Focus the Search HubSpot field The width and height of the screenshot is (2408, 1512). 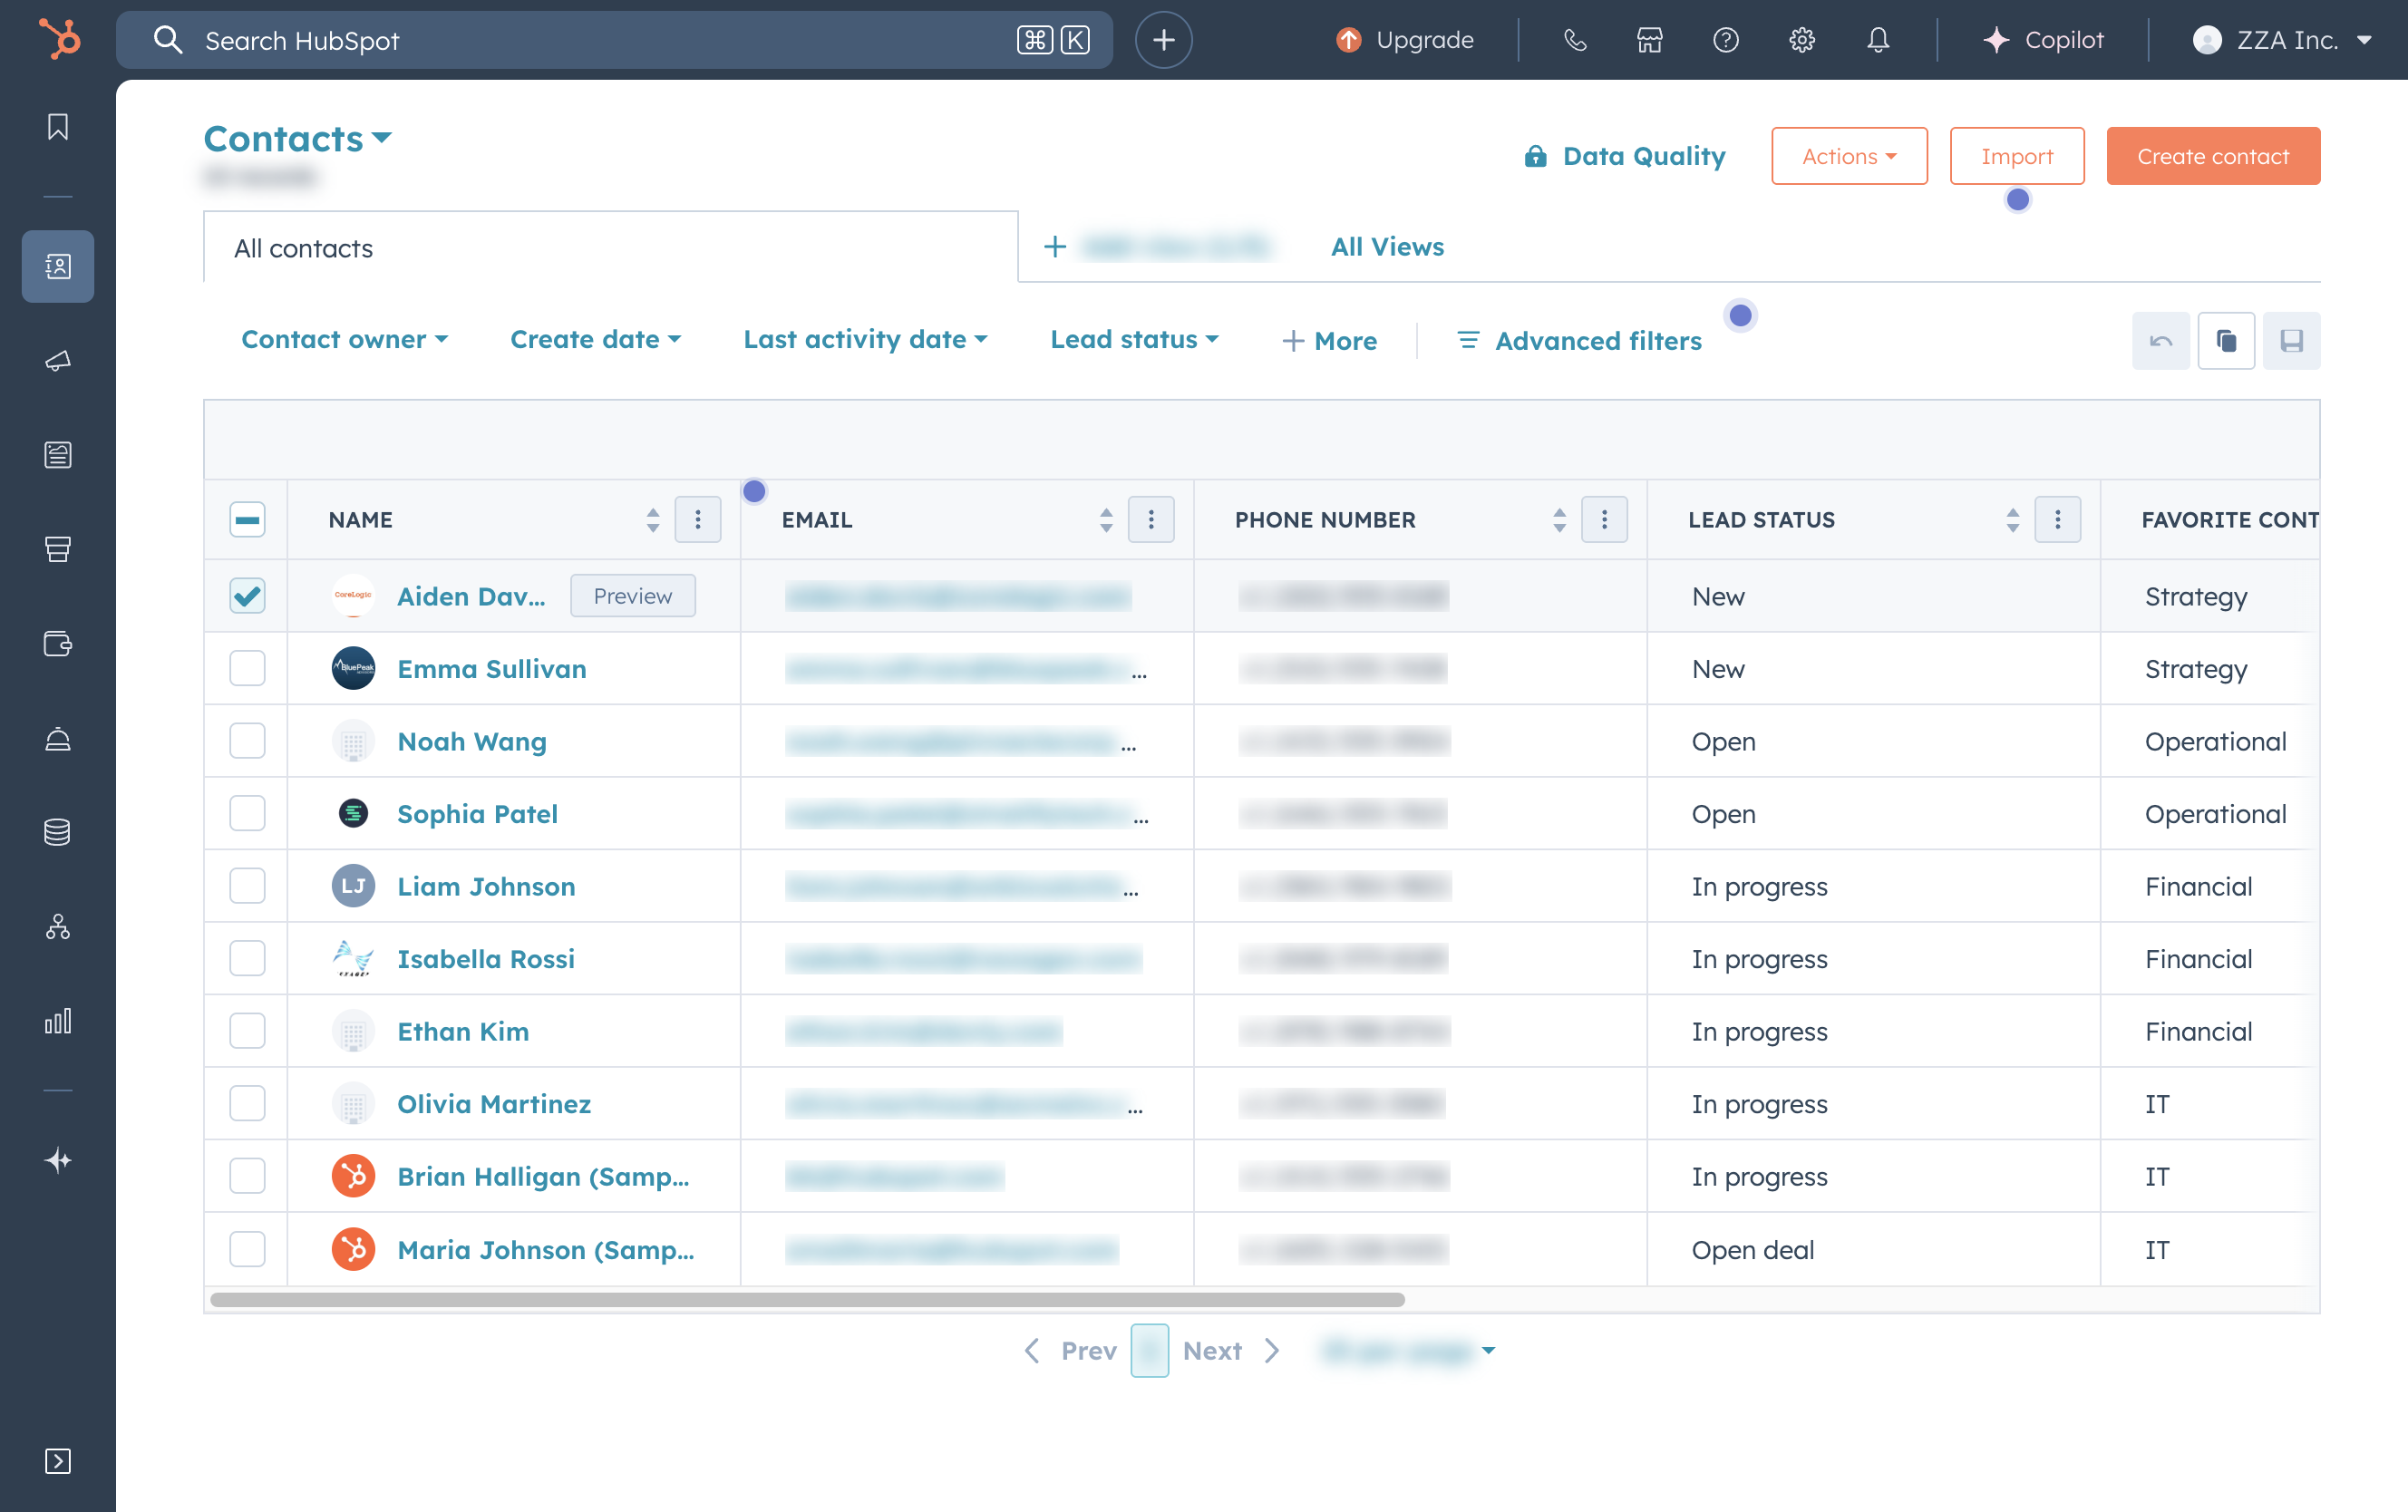614,40
